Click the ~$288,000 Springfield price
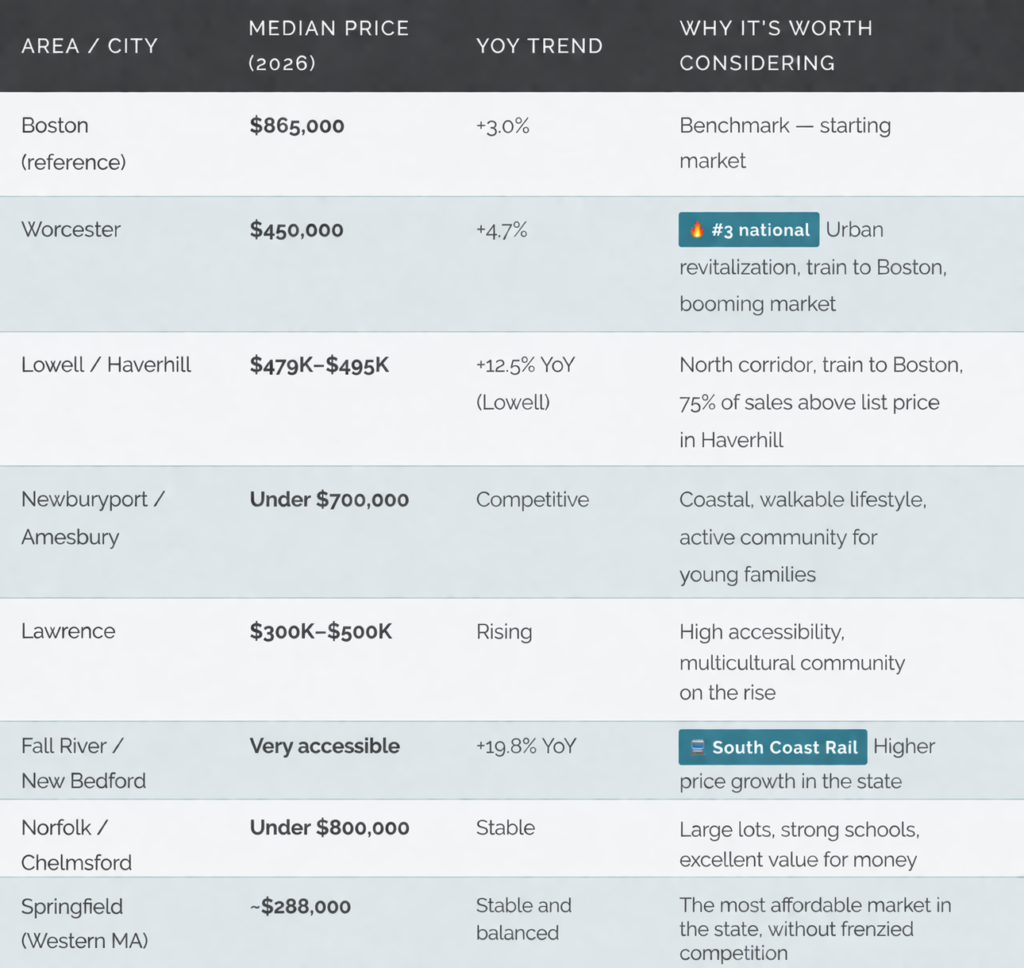The height and width of the screenshot is (968, 1024). [300, 907]
